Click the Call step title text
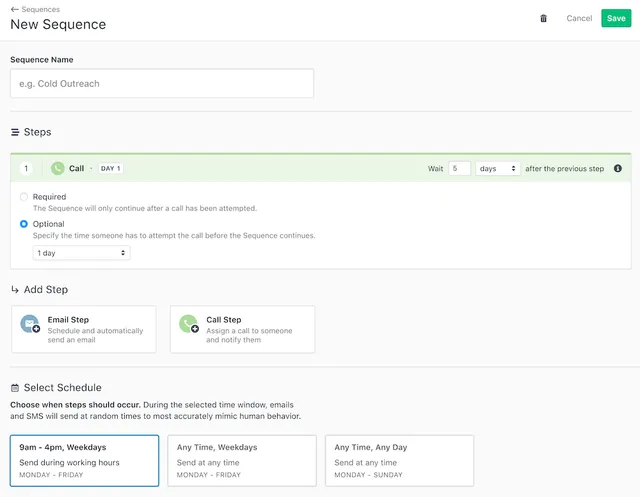This screenshot has width=640, height=497. pyautogui.click(x=76, y=169)
